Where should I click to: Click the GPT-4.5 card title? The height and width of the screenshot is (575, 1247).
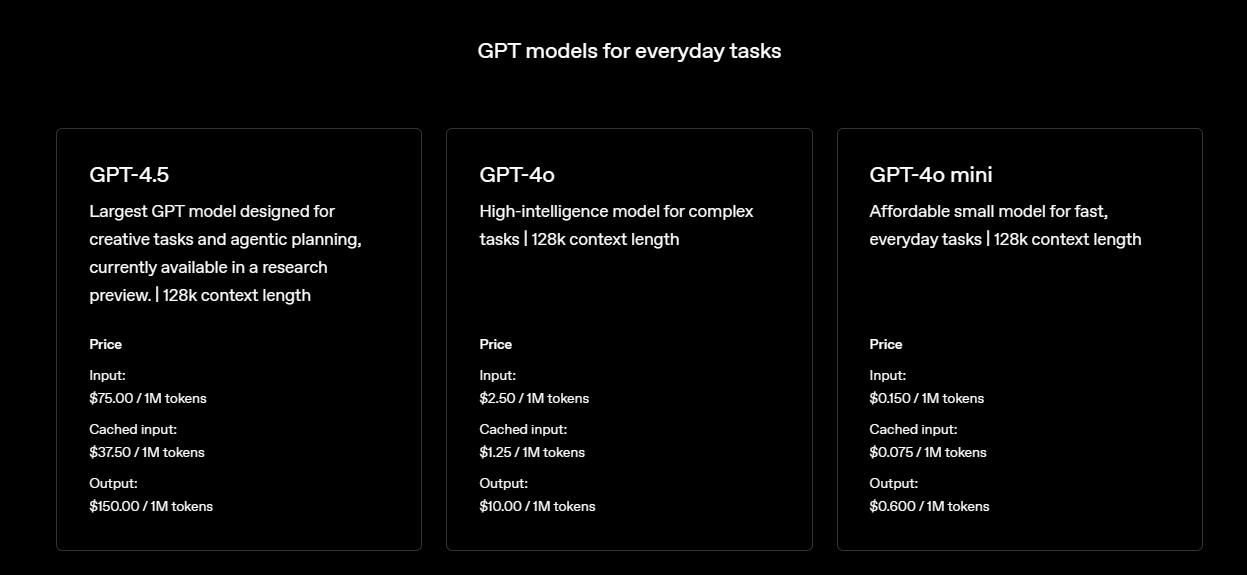click(129, 175)
